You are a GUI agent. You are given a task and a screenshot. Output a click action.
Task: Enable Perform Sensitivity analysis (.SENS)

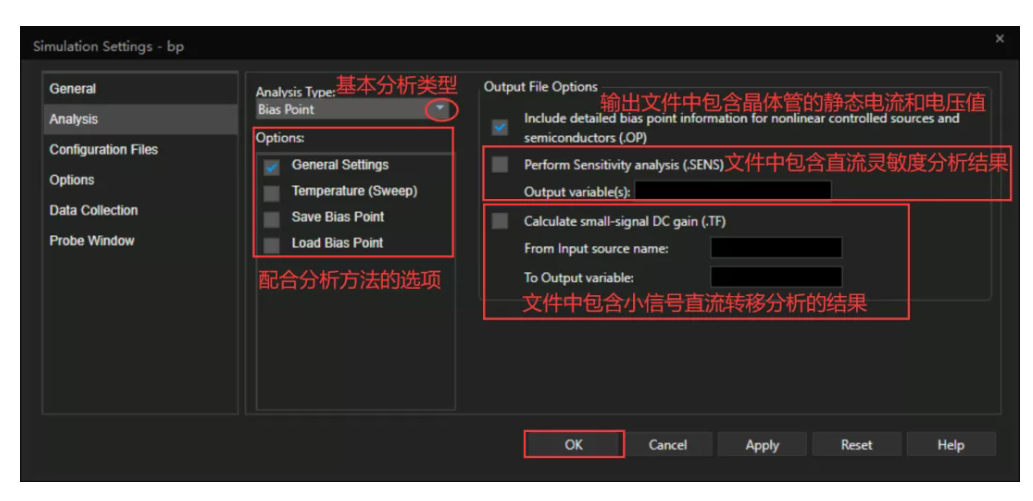tap(500, 165)
